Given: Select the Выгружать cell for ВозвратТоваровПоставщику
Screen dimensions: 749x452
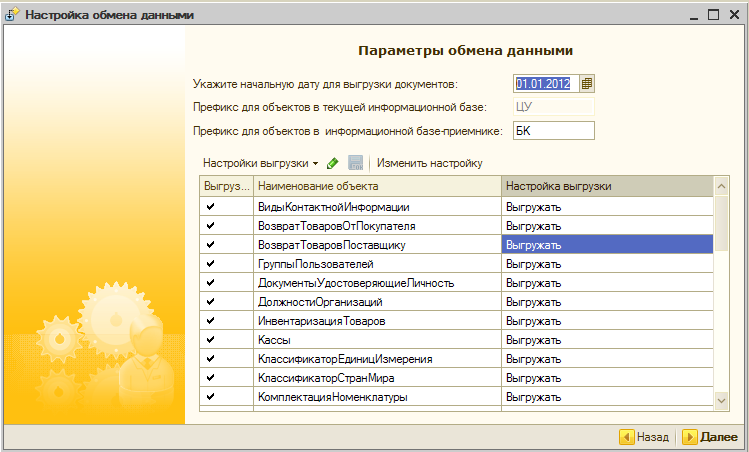Looking at the screenshot, I should [605, 245].
